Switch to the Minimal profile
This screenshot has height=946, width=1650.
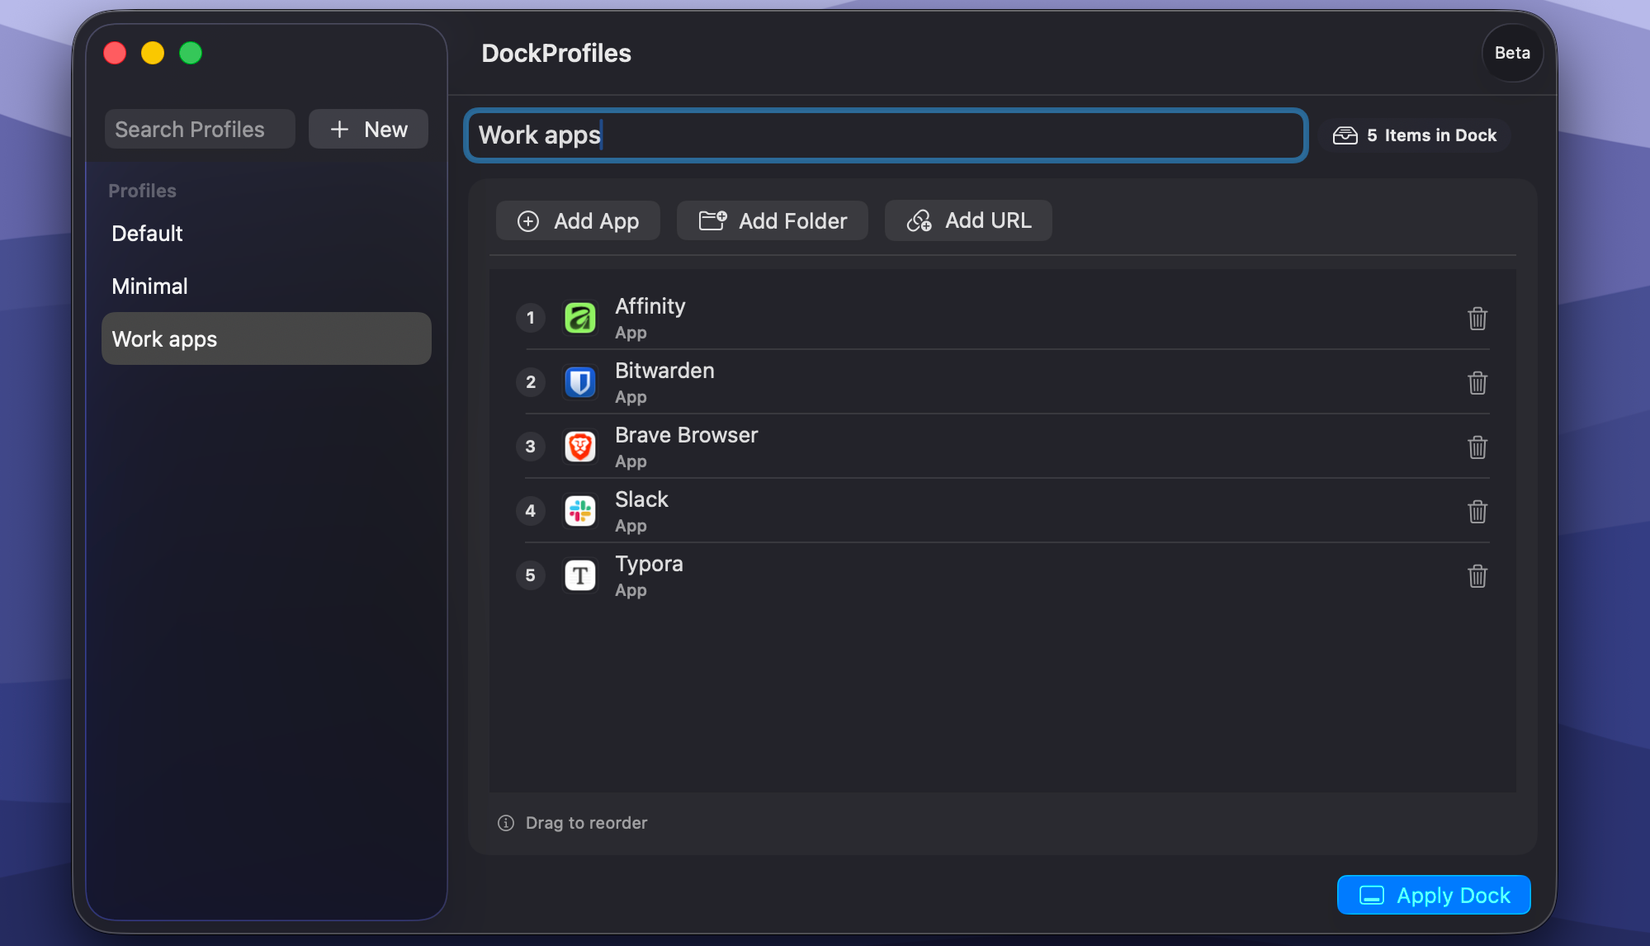click(x=149, y=286)
